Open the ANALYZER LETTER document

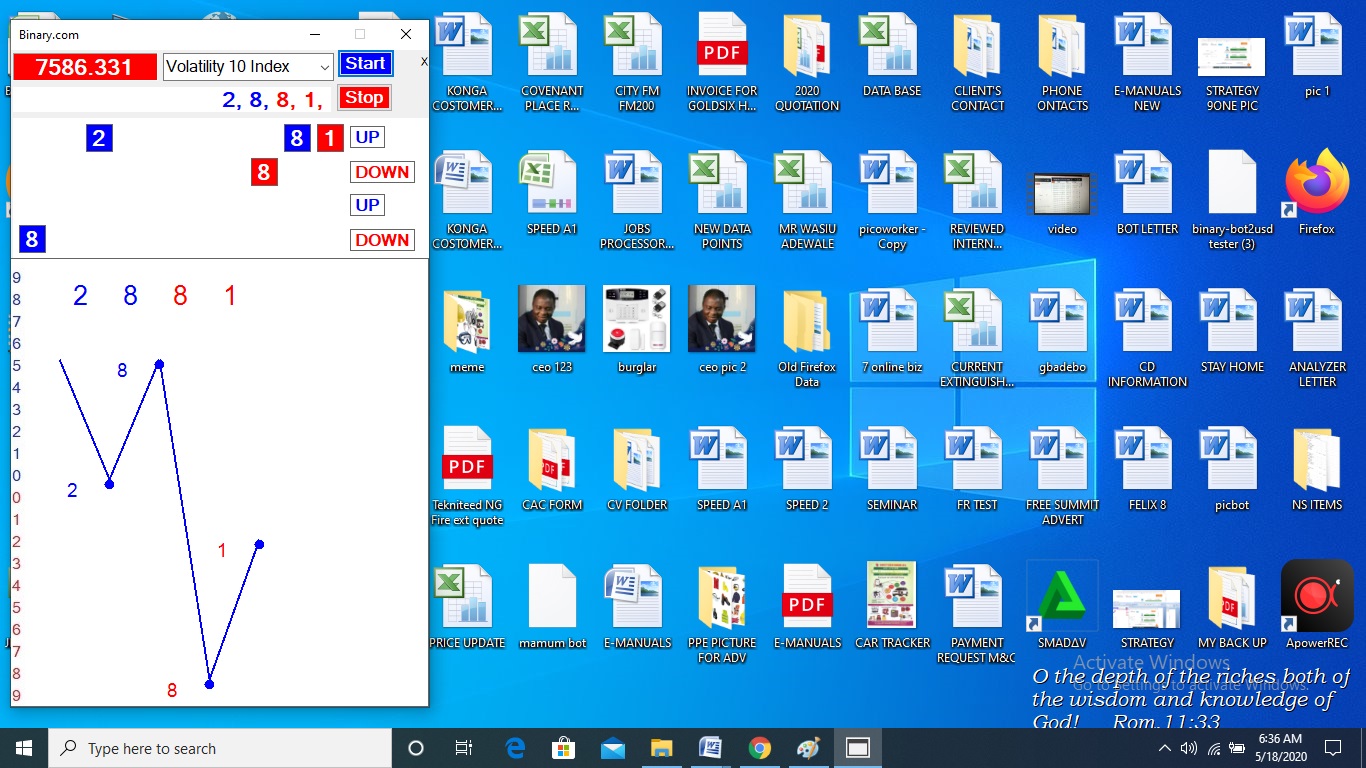(x=1317, y=338)
